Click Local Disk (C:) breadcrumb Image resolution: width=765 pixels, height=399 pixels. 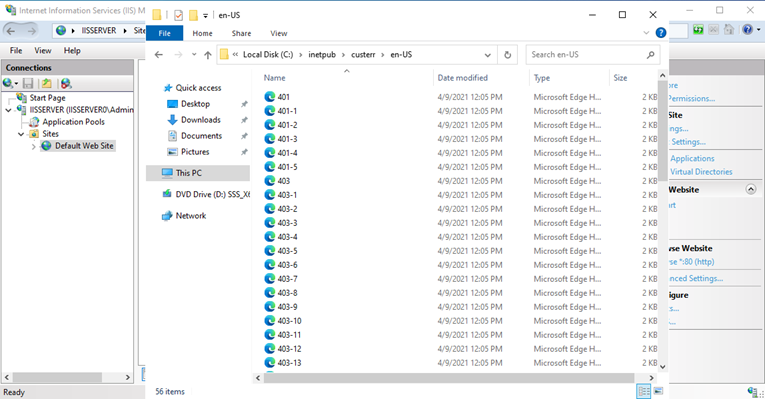[x=268, y=55]
